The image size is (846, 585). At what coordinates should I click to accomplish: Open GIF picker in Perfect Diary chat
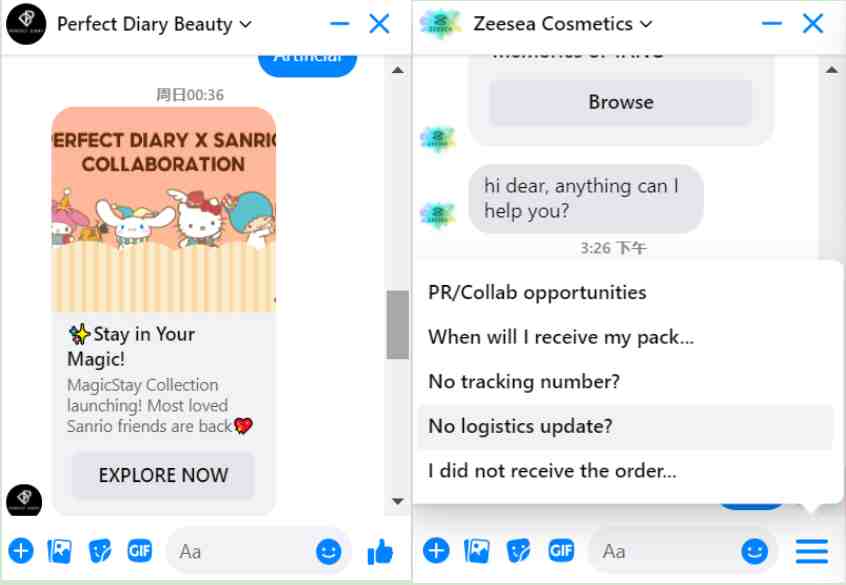tap(140, 551)
